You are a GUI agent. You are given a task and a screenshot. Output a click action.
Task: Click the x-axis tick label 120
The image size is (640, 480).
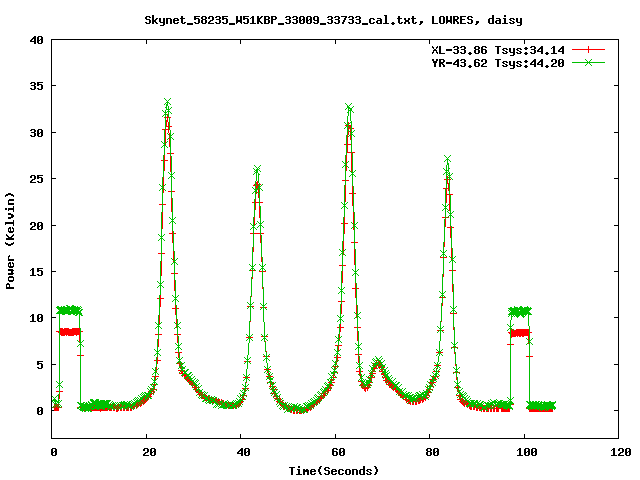coord(621,452)
